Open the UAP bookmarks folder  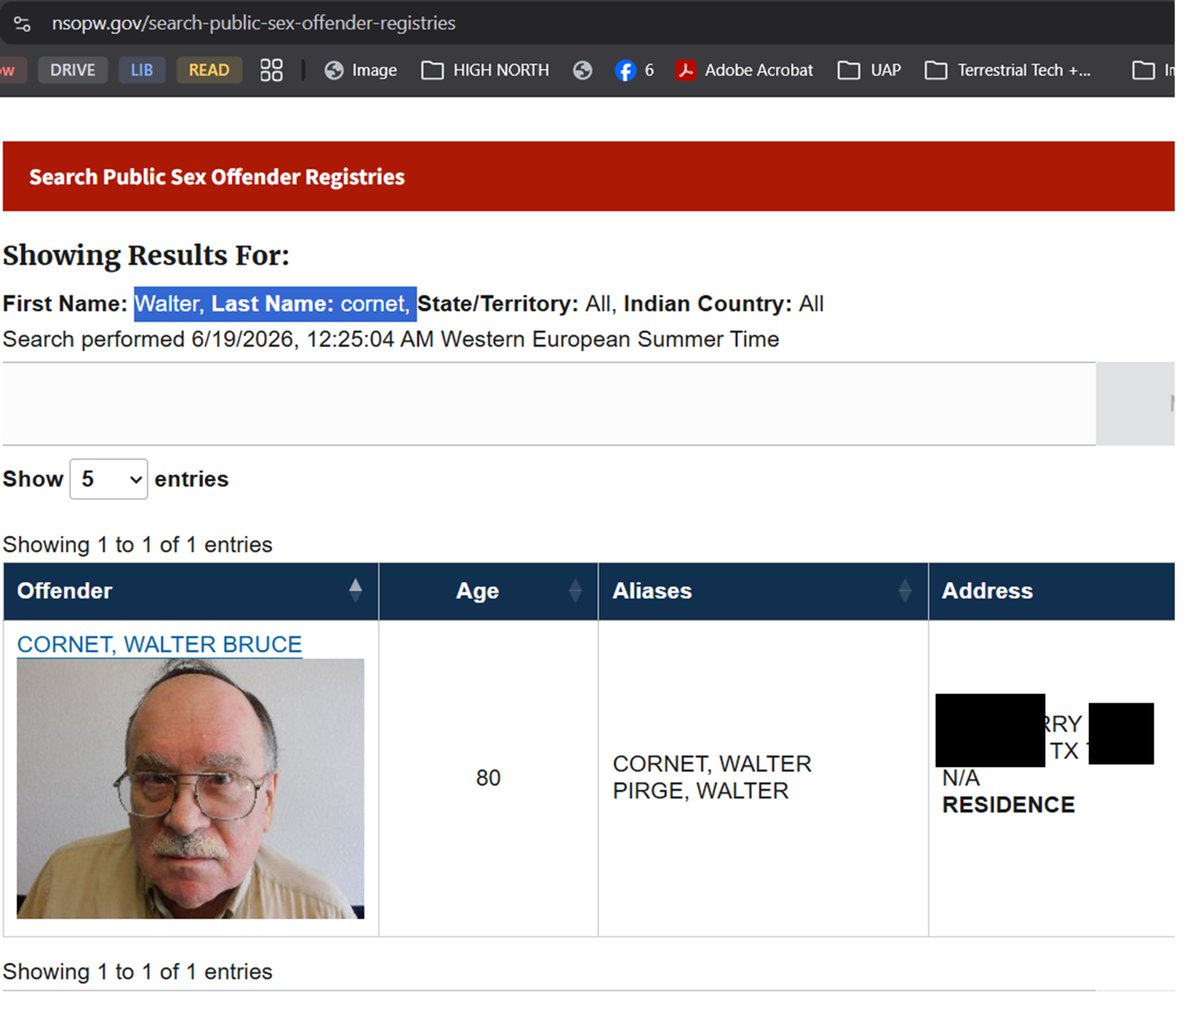869,70
